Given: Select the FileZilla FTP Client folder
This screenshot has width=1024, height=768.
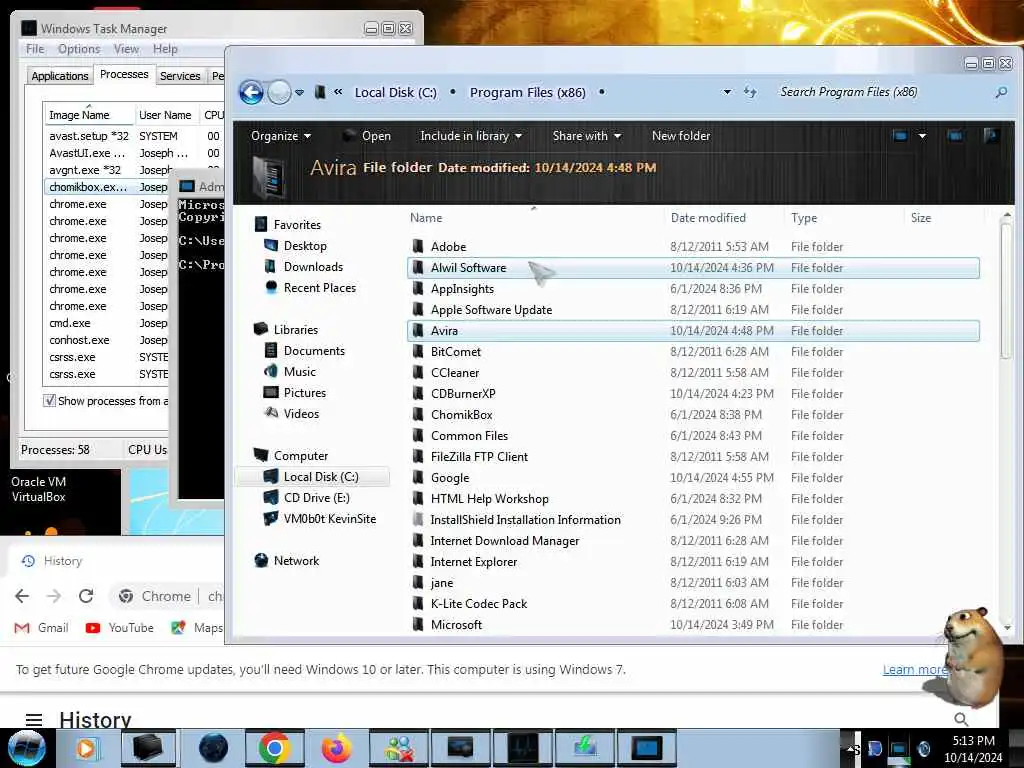Looking at the screenshot, I should 693,456.
